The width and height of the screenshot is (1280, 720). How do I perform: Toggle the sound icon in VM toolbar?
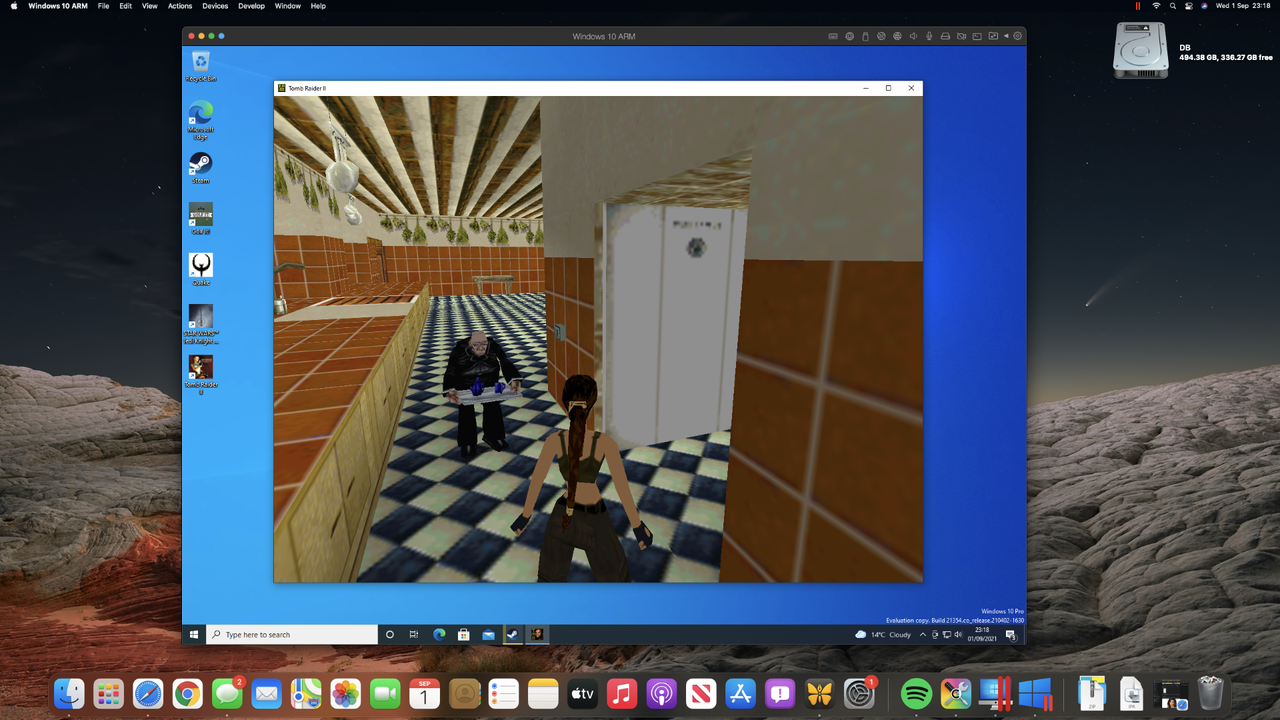tap(913, 36)
